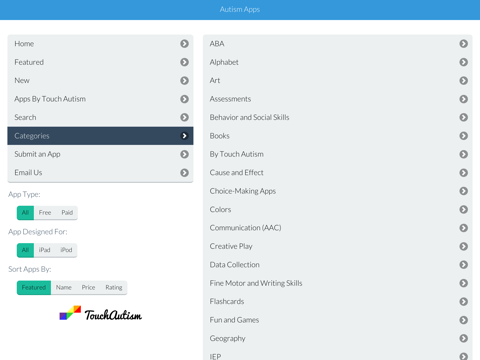480x360 pixels.
Task: Filter apps by Free type
Action: (45, 213)
